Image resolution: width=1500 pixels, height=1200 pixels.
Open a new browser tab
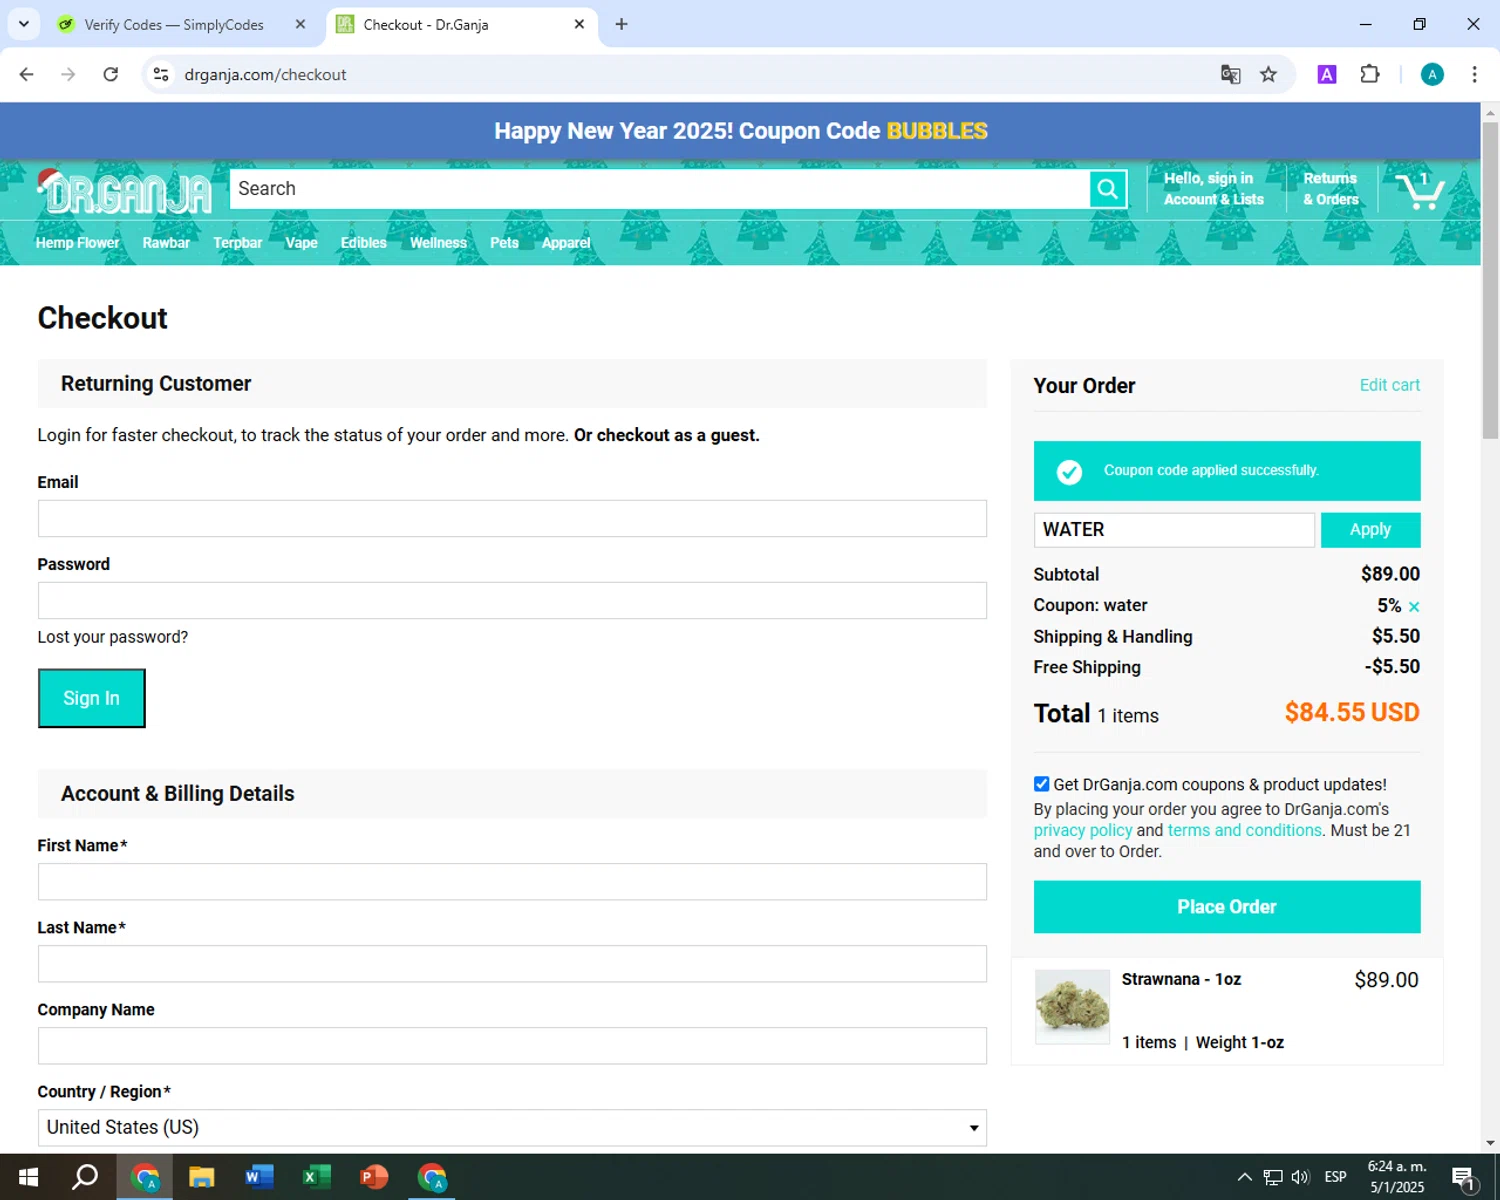pyautogui.click(x=621, y=24)
